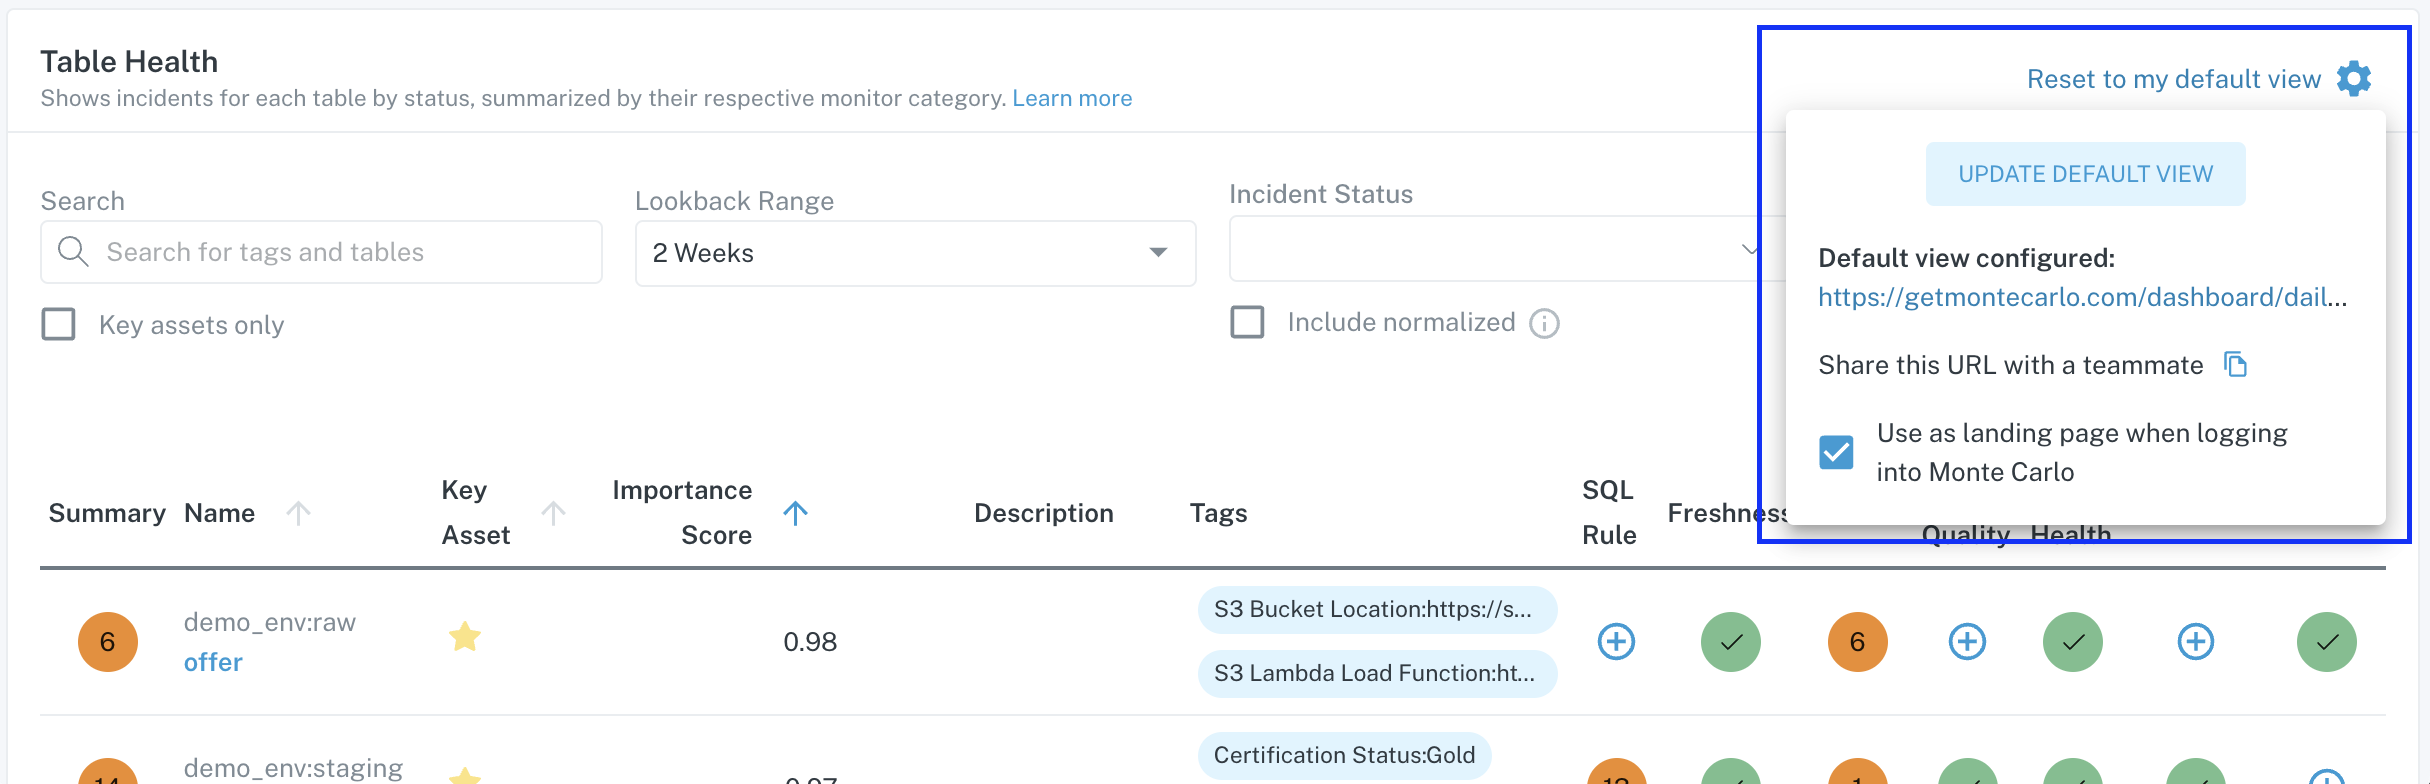Open the Lookback Range dropdown
This screenshot has height=784, width=2430.
tap(915, 253)
